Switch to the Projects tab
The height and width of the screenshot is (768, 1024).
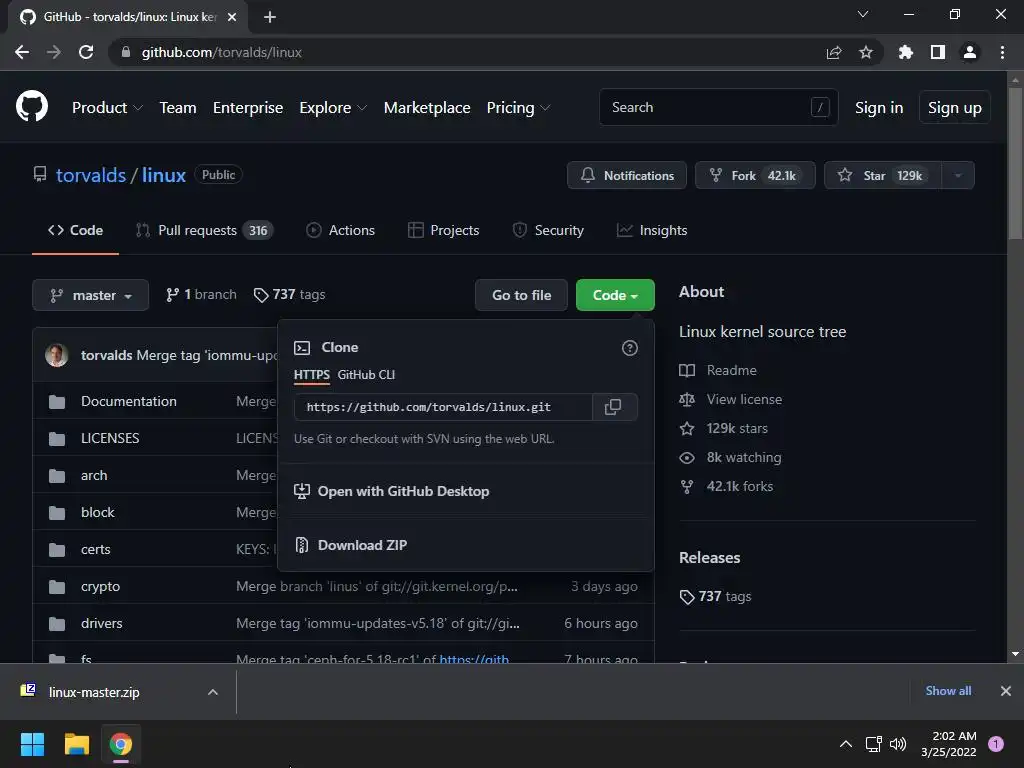(x=443, y=231)
